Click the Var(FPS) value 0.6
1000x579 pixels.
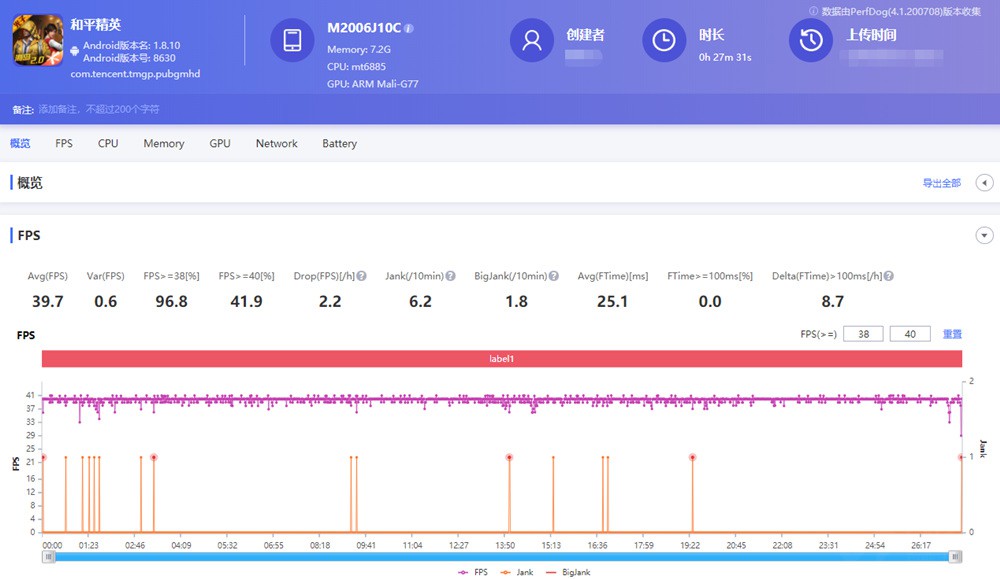[106, 302]
